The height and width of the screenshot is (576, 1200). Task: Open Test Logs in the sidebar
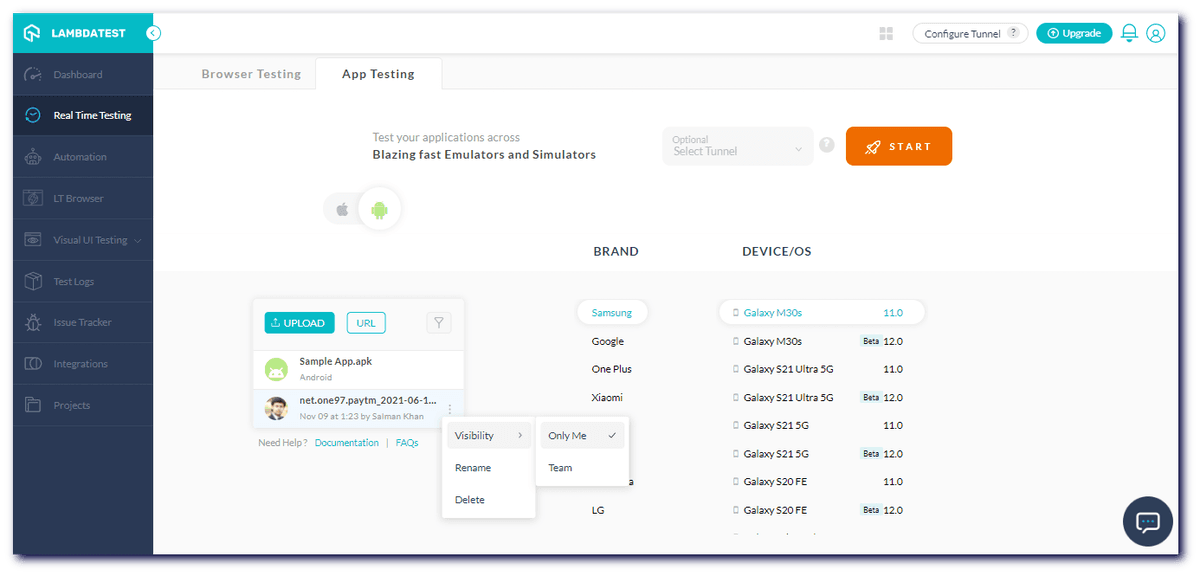click(x=83, y=281)
